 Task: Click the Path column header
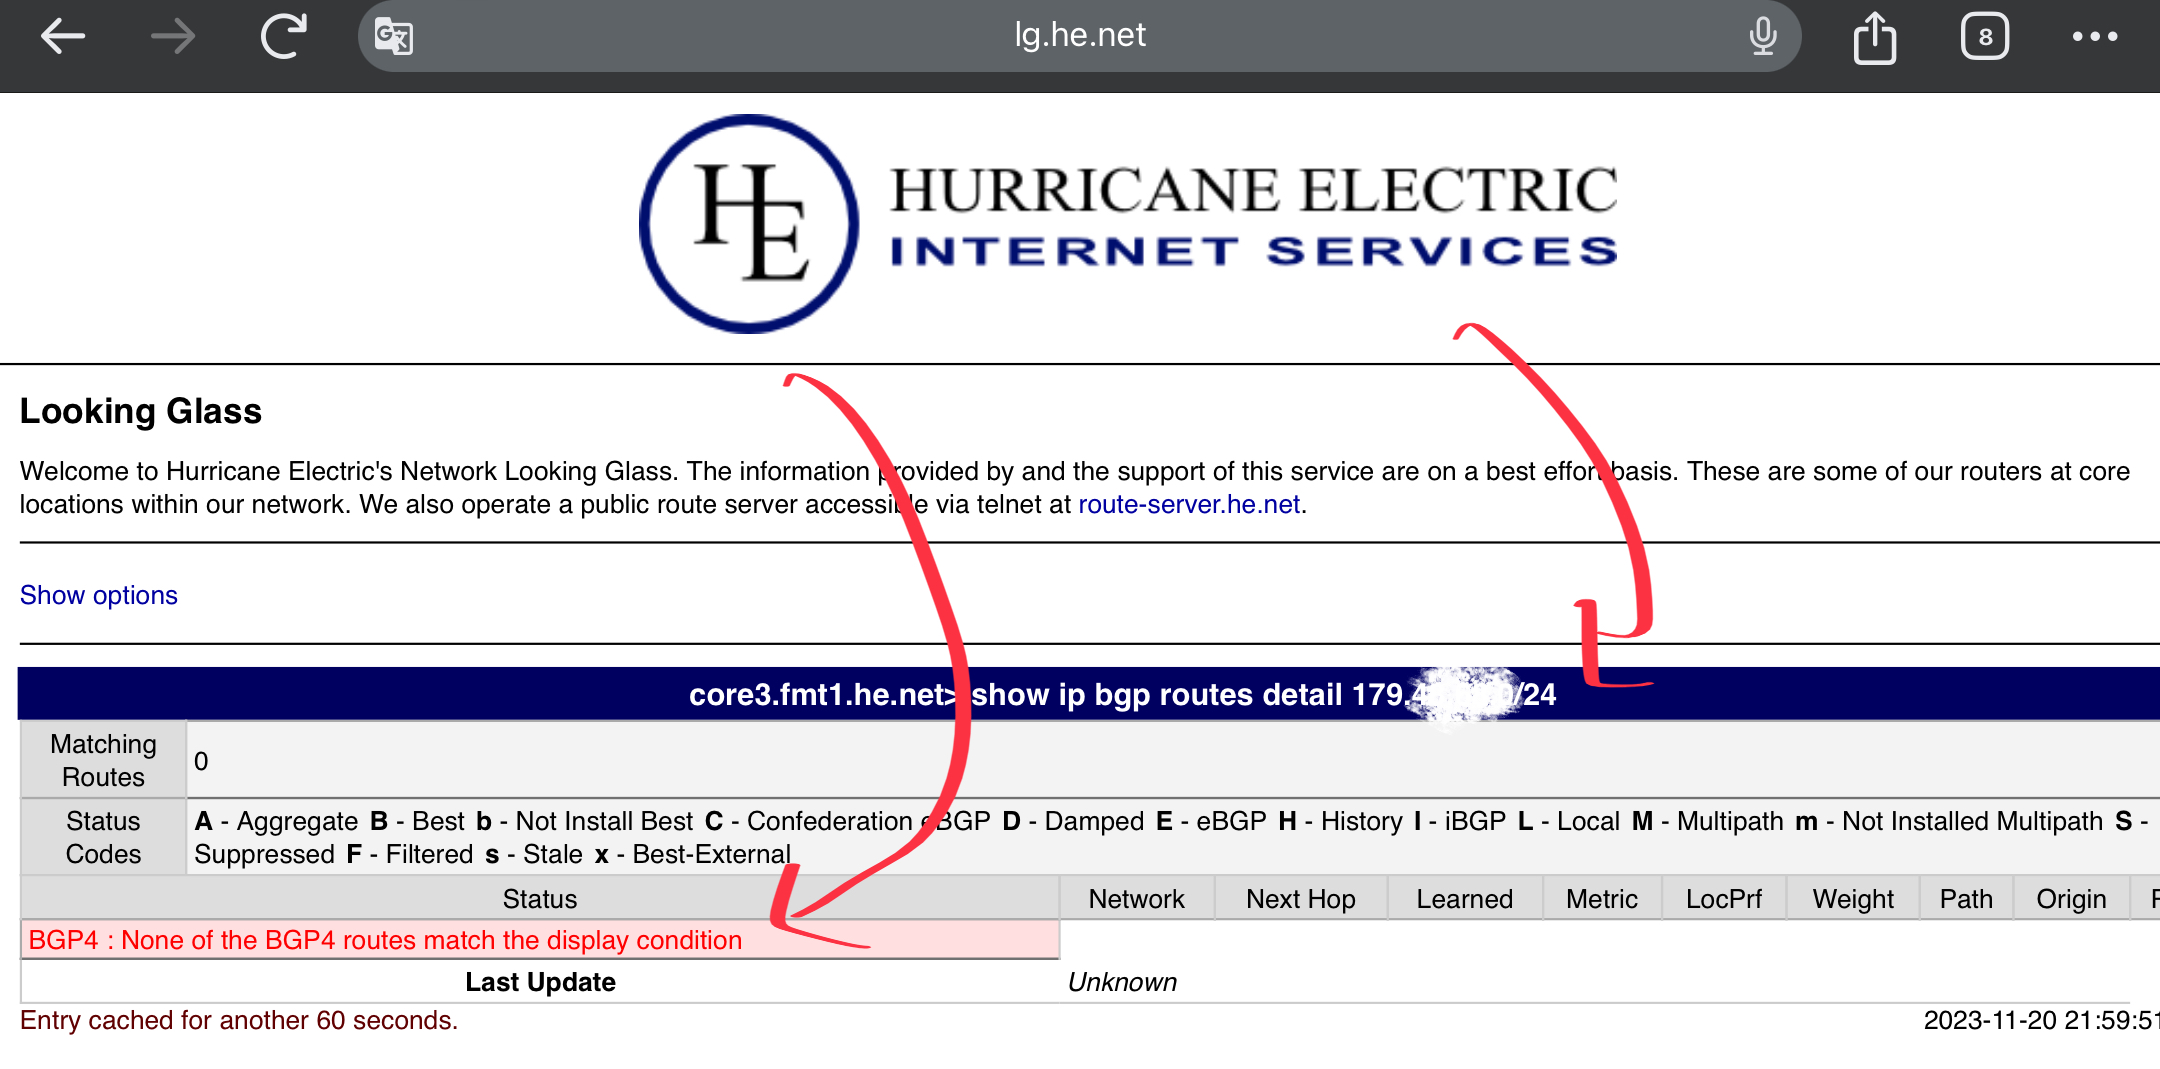click(x=1966, y=899)
